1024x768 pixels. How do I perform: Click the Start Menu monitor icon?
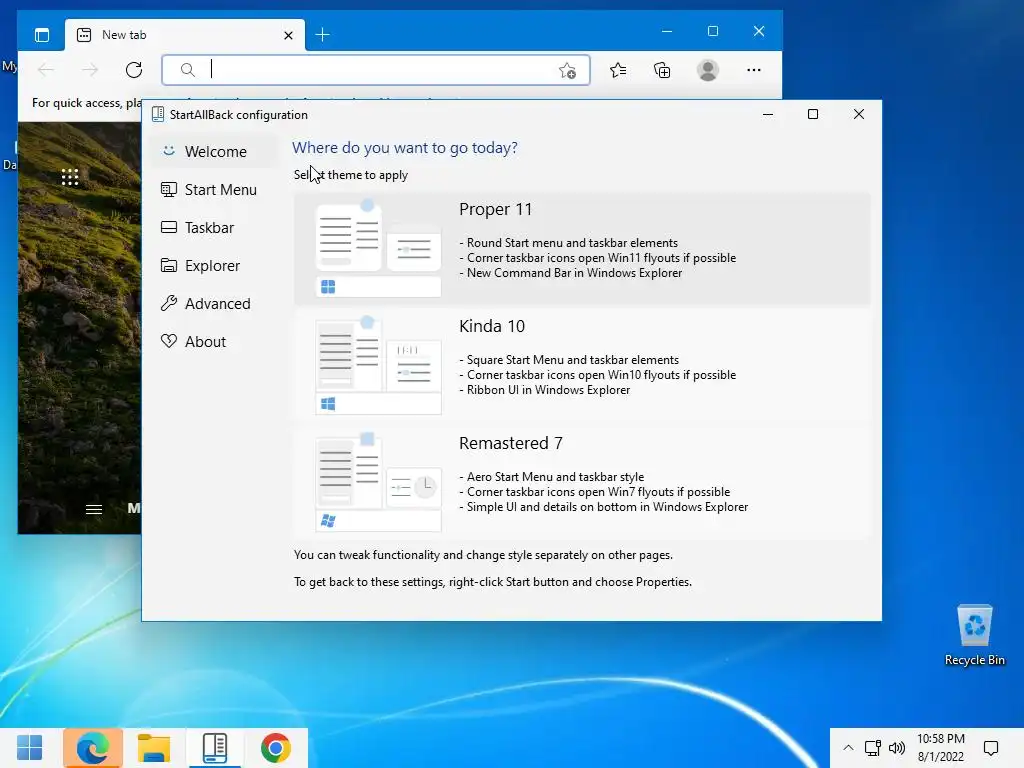click(168, 189)
